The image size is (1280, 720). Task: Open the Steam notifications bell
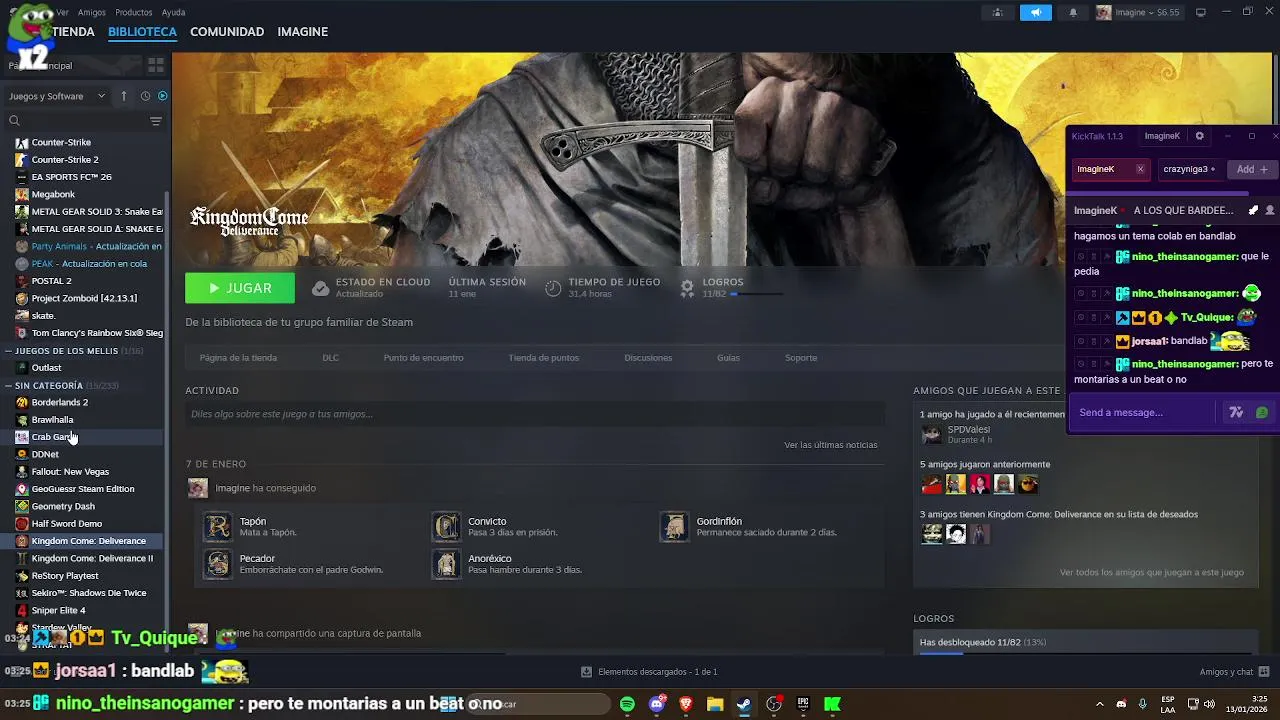1073,13
